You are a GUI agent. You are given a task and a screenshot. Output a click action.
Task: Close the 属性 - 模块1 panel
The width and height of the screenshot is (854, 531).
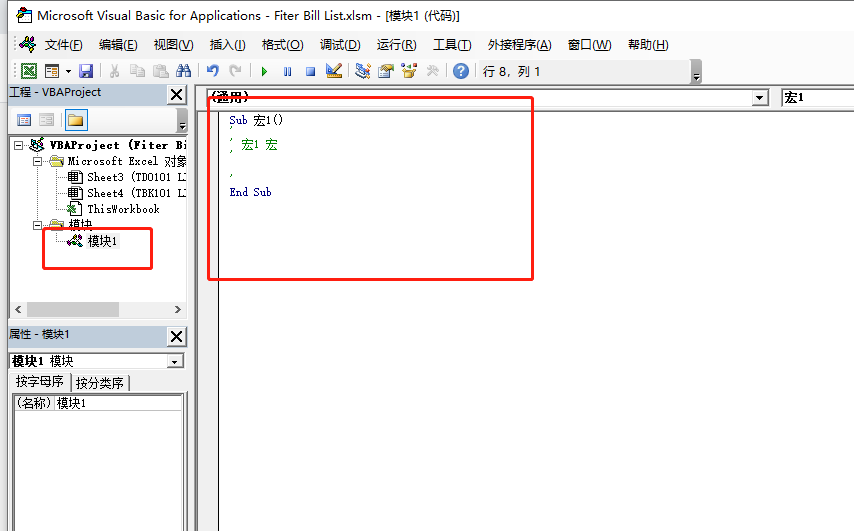tap(176, 337)
